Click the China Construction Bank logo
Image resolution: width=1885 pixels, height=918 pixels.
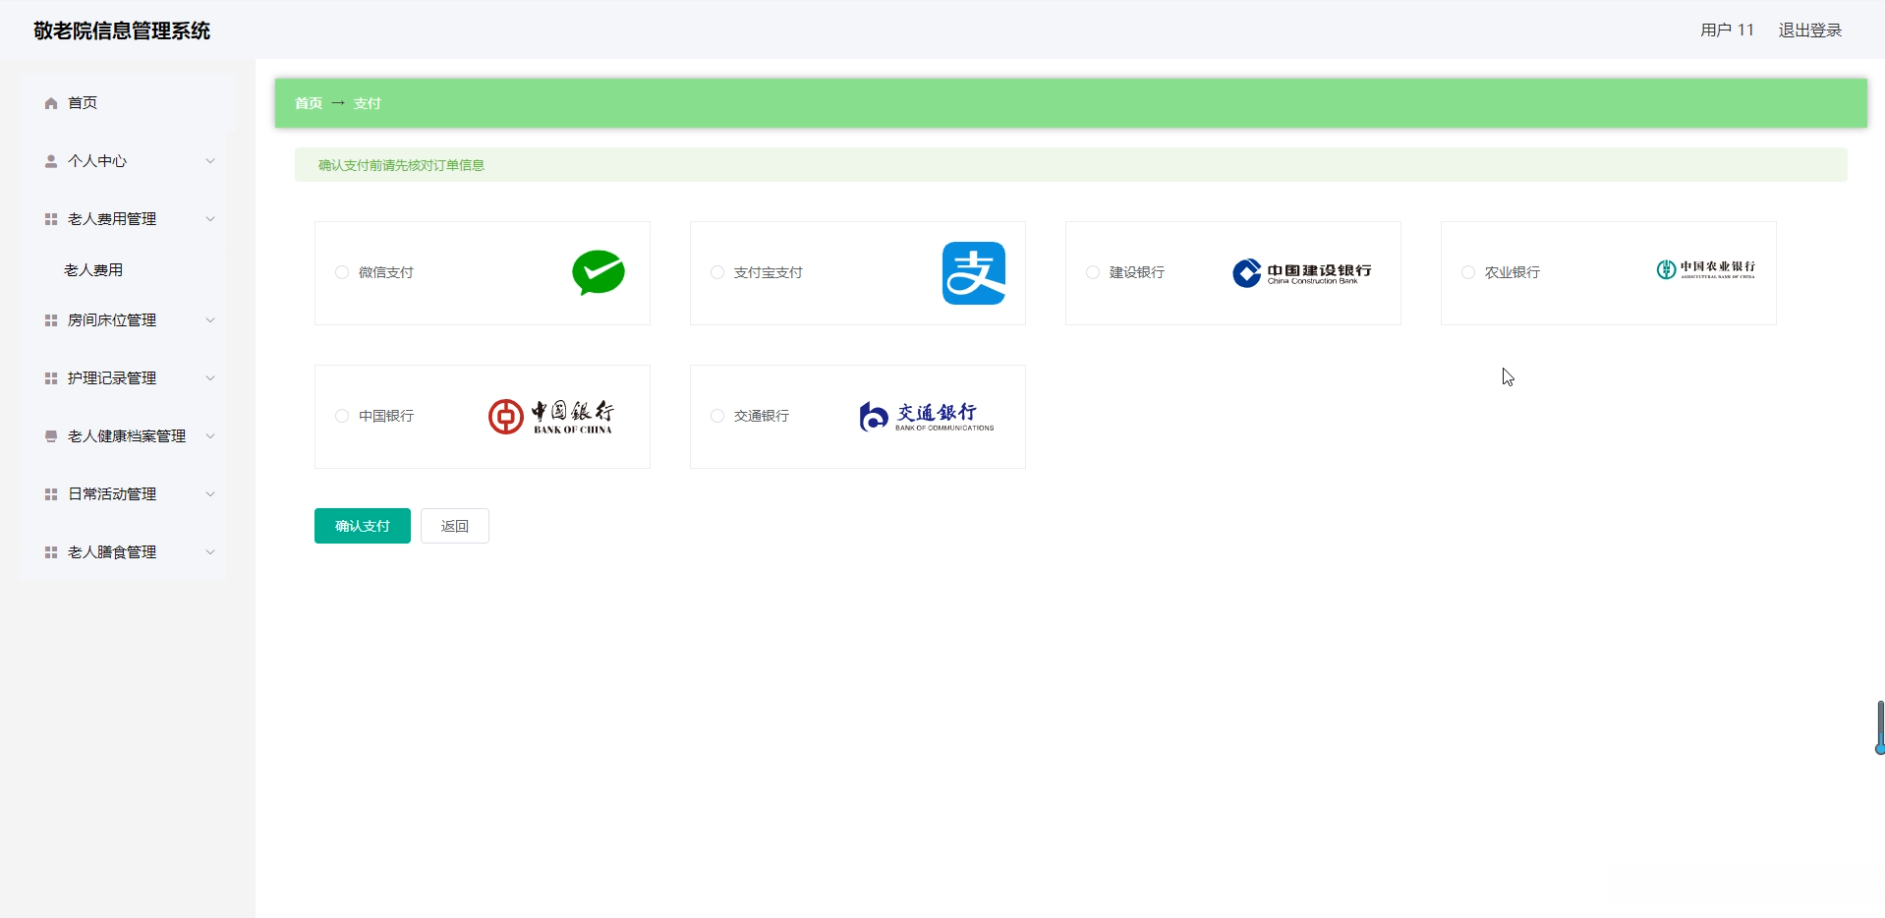pos(1302,273)
